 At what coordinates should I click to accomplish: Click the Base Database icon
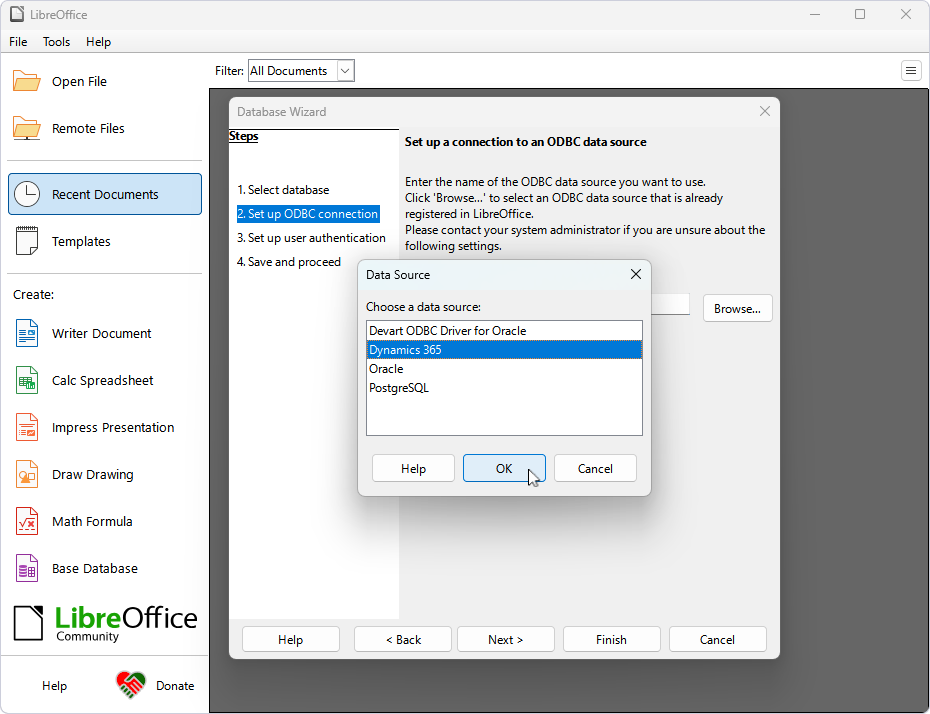[x=27, y=569]
